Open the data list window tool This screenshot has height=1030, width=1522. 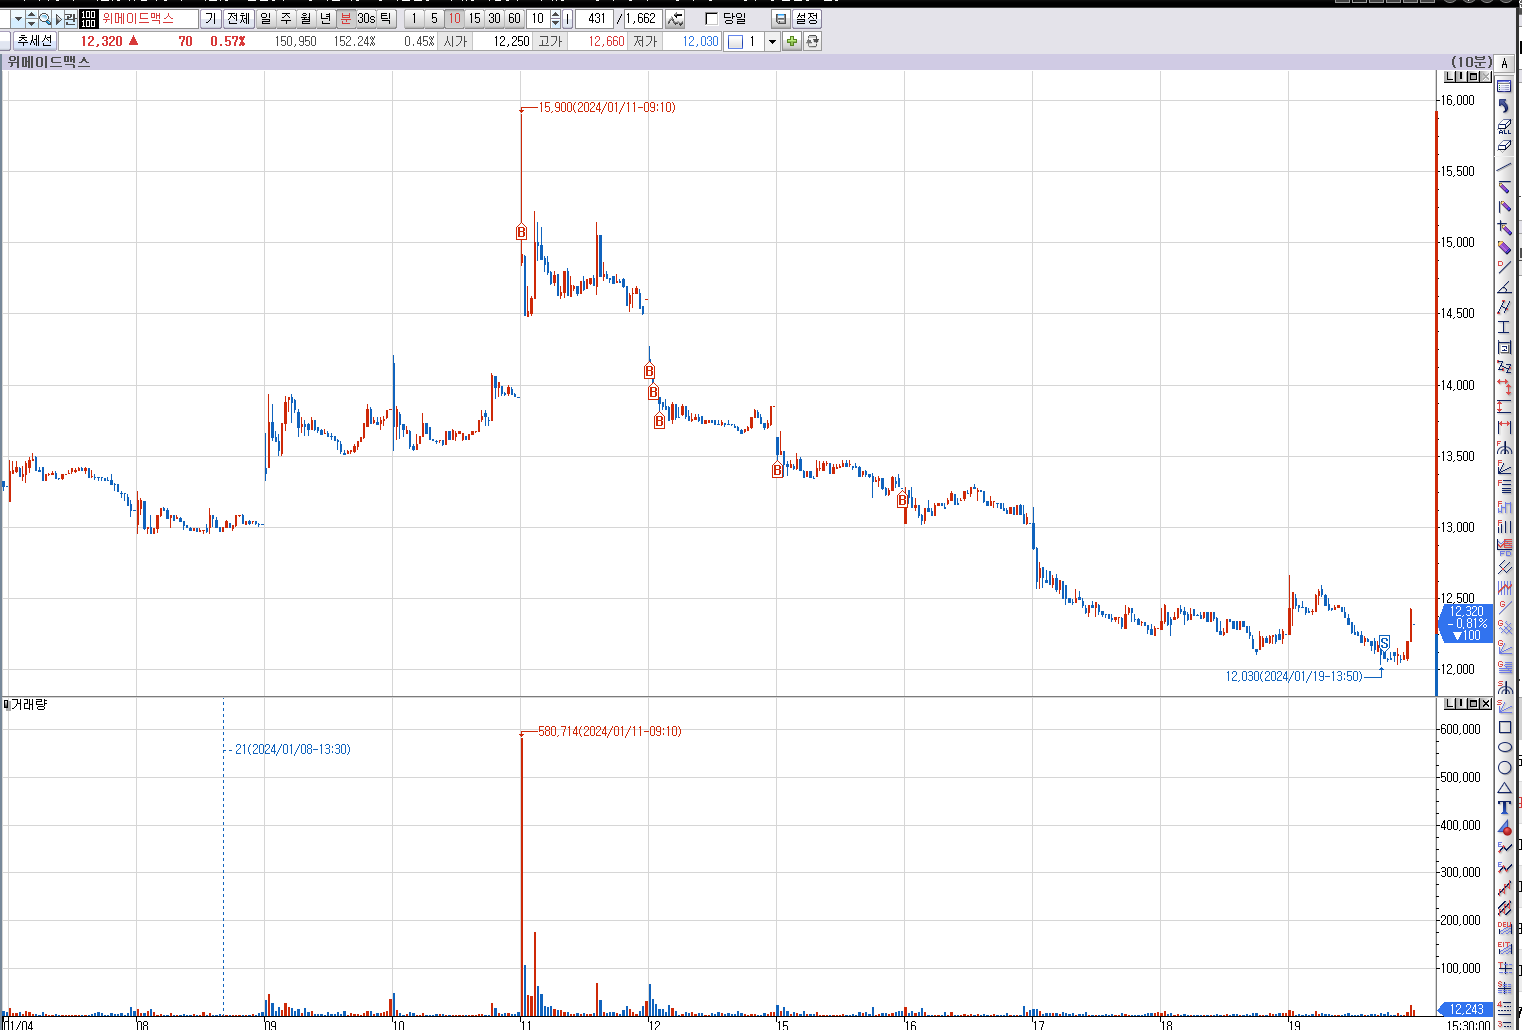pos(1504,86)
